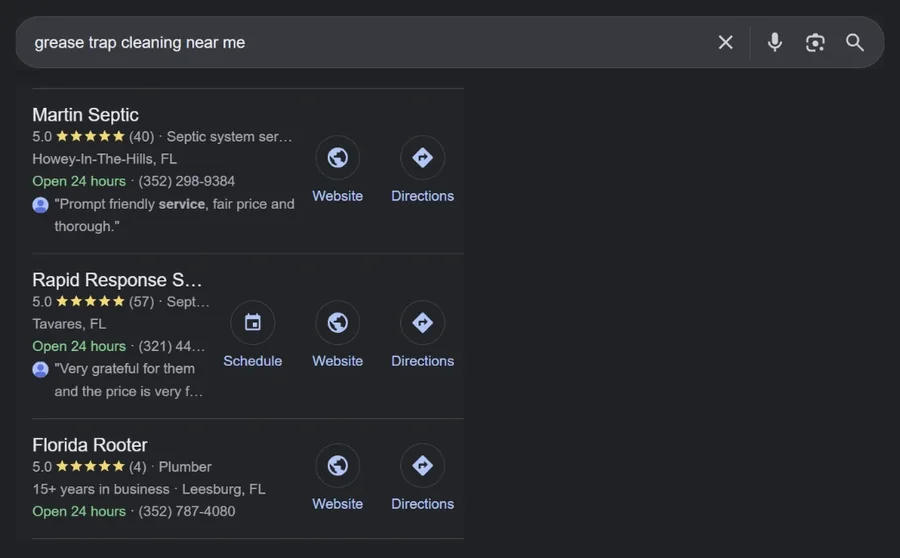The width and height of the screenshot is (900, 558).
Task: Click the Directions label for Florida Rooter
Action: [x=422, y=504]
